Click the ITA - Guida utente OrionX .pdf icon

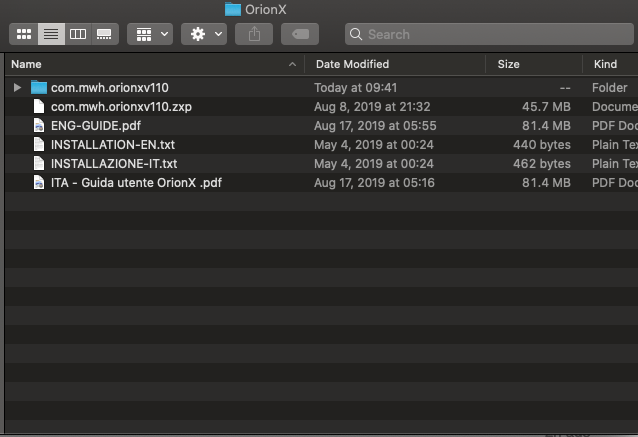39,183
